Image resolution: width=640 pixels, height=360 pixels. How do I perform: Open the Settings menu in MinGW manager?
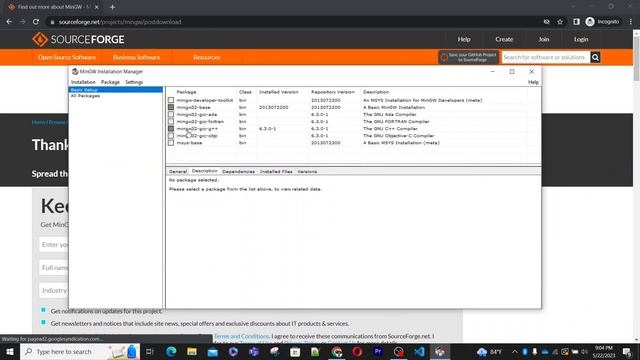click(x=134, y=82)
